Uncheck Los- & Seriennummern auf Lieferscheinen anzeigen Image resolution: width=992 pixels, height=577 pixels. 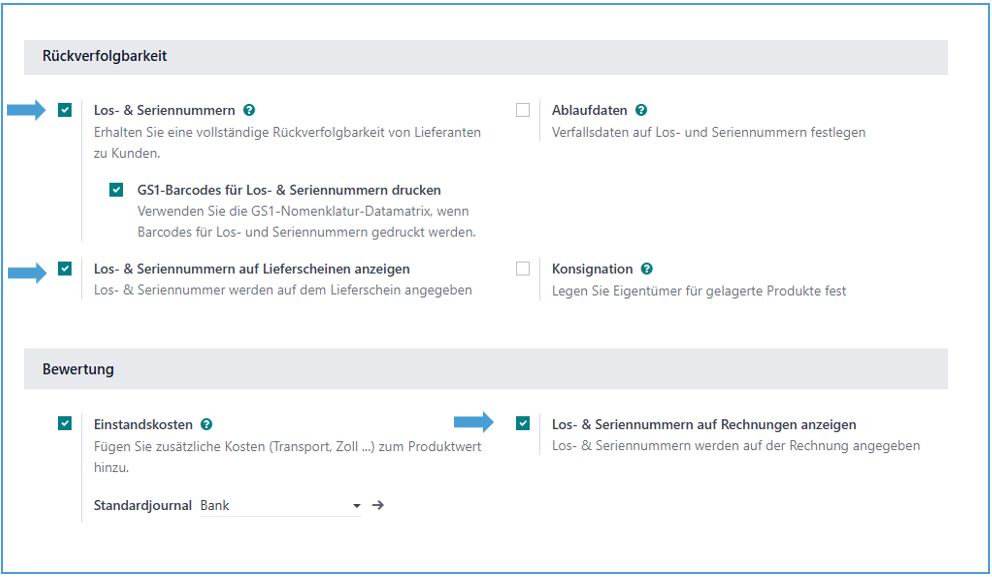(x=65, y=269)
